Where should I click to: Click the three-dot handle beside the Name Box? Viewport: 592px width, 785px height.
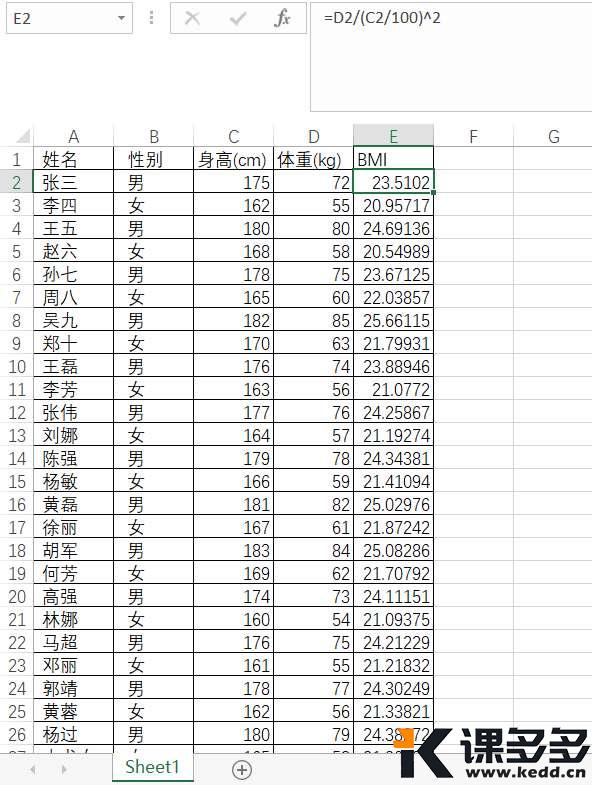151,18
